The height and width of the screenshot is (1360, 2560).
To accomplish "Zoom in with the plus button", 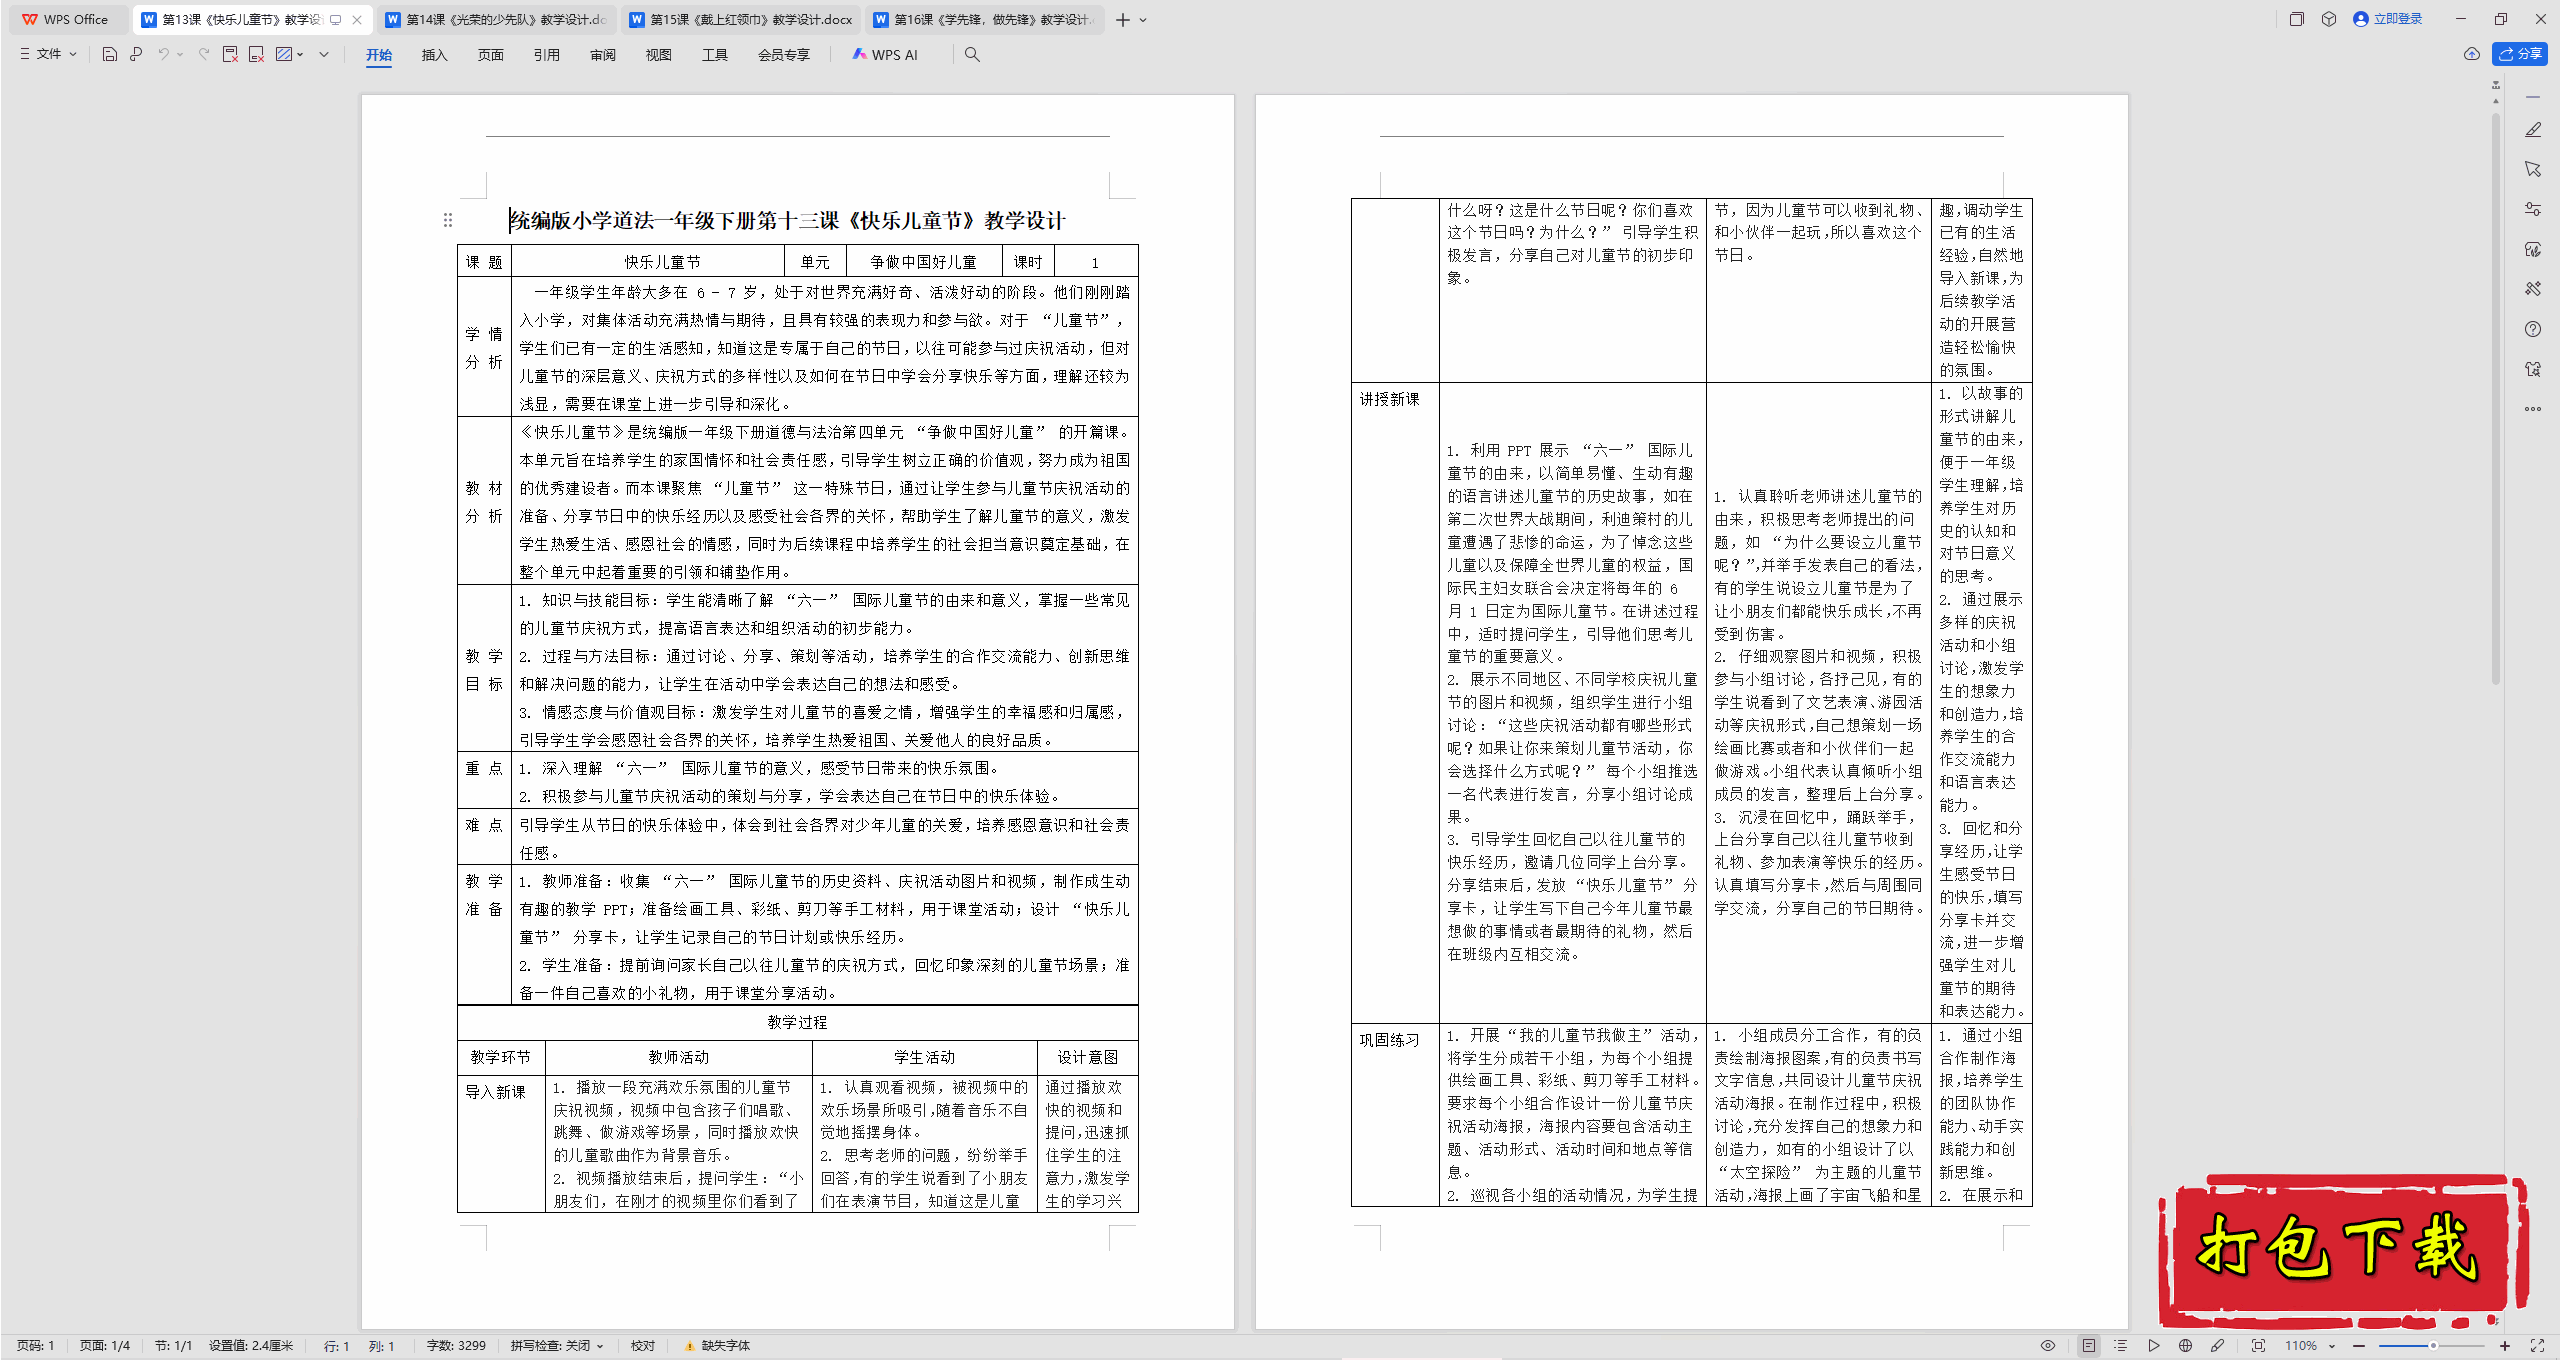I will [2505, 1346].
